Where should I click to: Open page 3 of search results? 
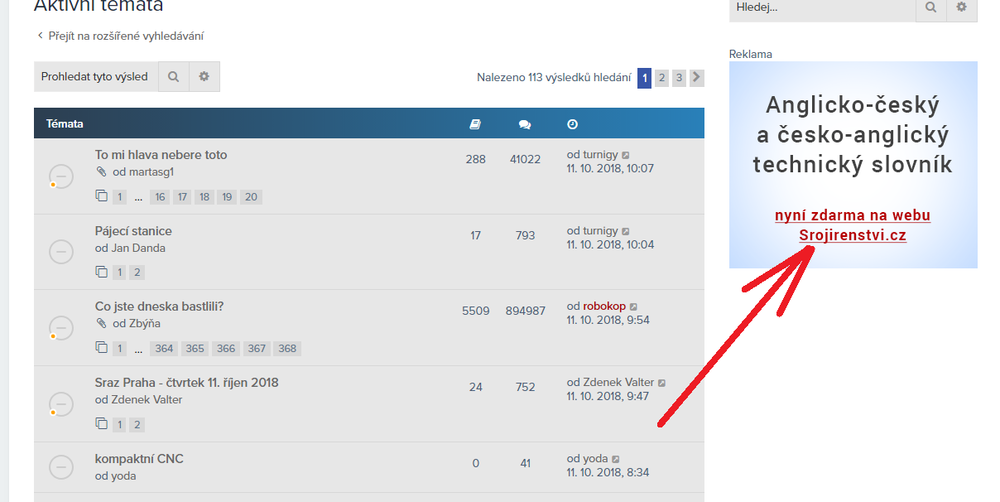coord(679,78)
